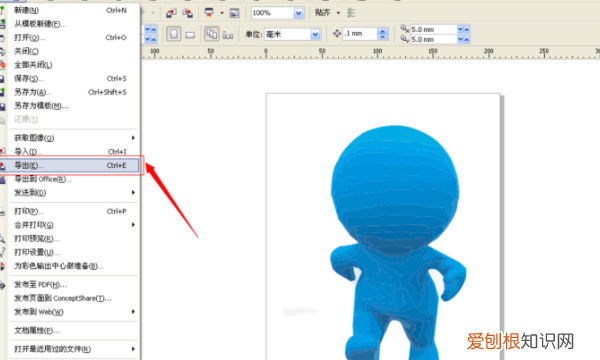Increase nudge distance with stepper arrow
The image size is (600, 360).
pos(383,31)
